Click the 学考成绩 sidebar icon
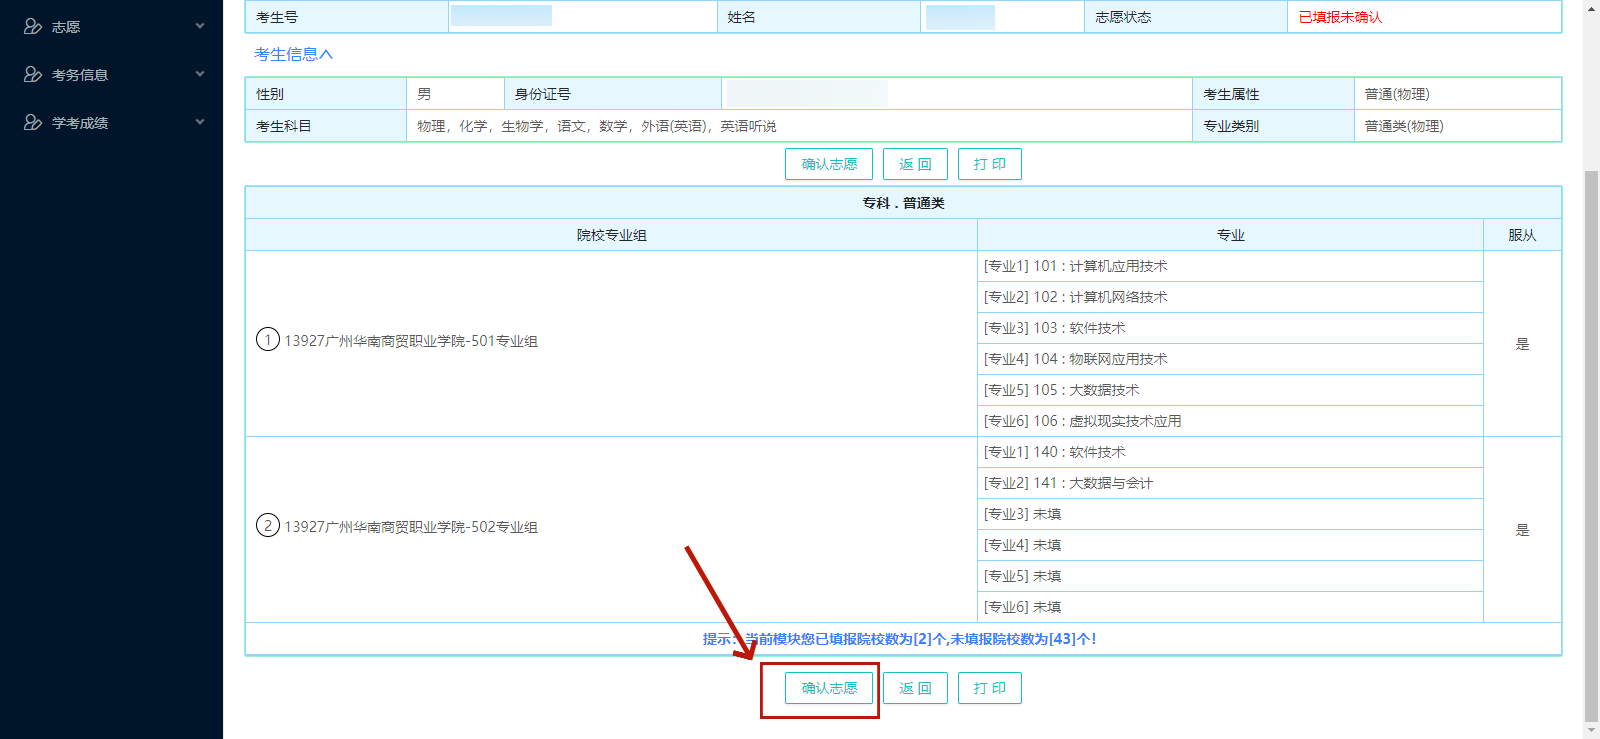Image resolution: width=1600 pixels, height=739 pixels. (33, 123)
